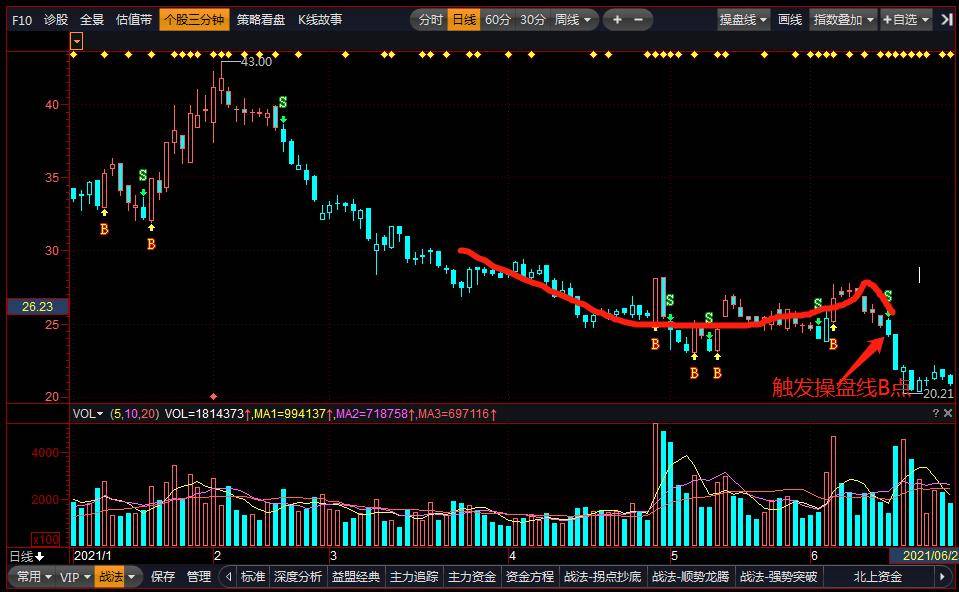
Task: Click the 43.00 high price label
Action: click(256, 62)
